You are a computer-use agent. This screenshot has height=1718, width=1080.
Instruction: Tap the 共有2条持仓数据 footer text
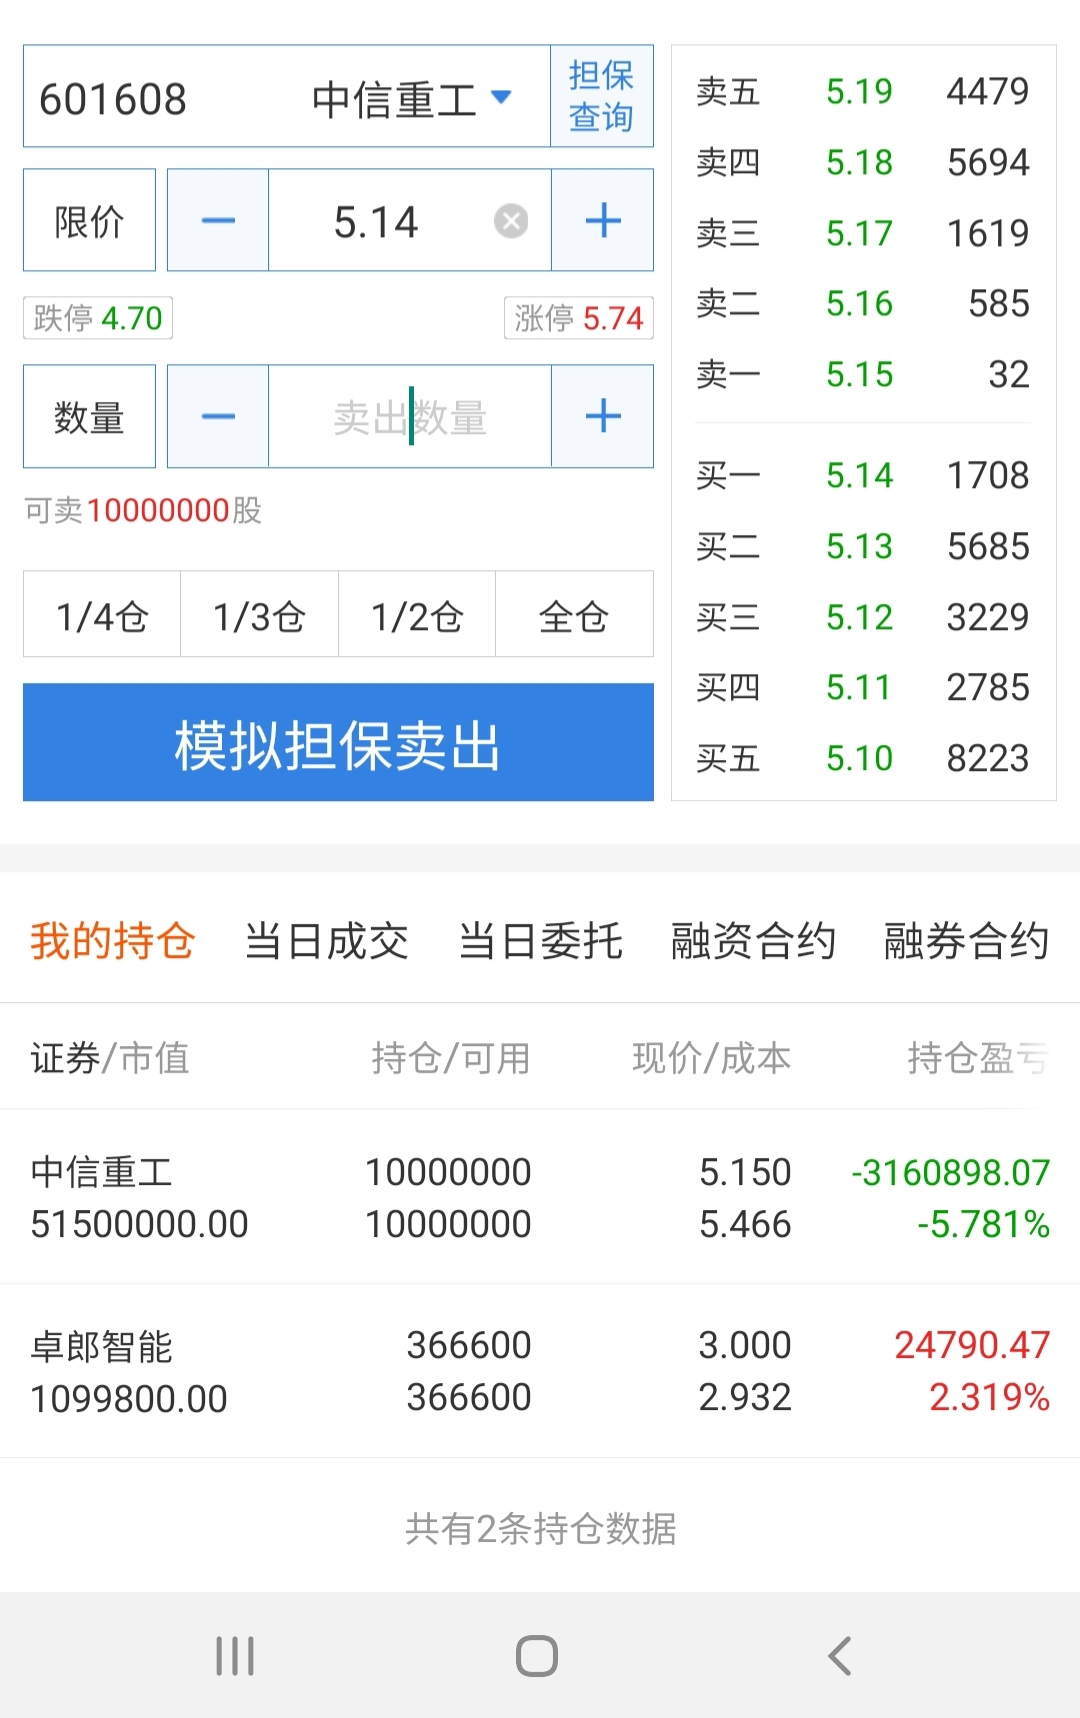(x=541, y=1528)
